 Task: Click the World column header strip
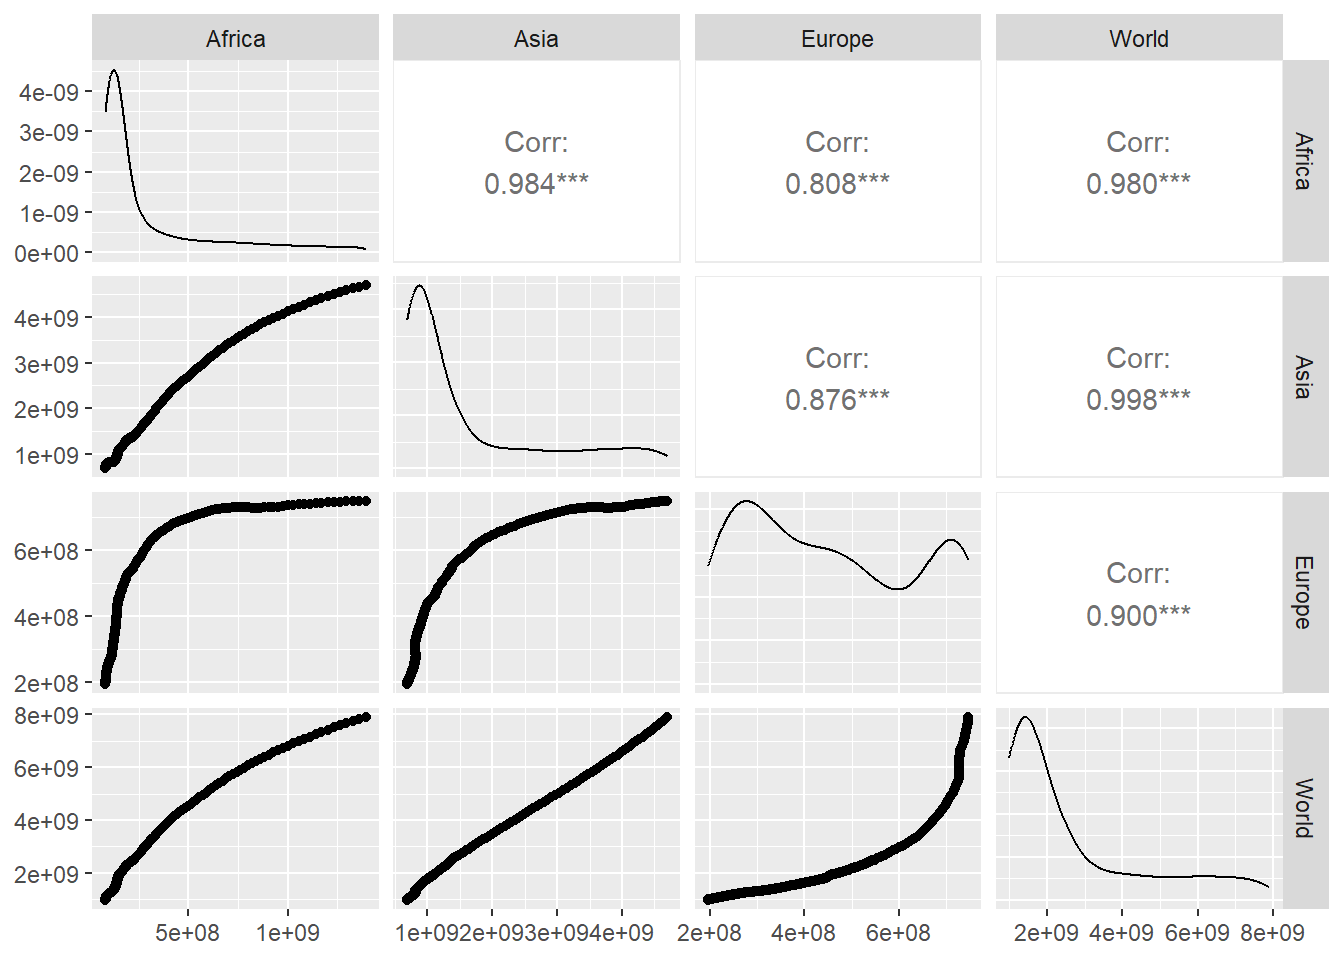pos(1138,38)
